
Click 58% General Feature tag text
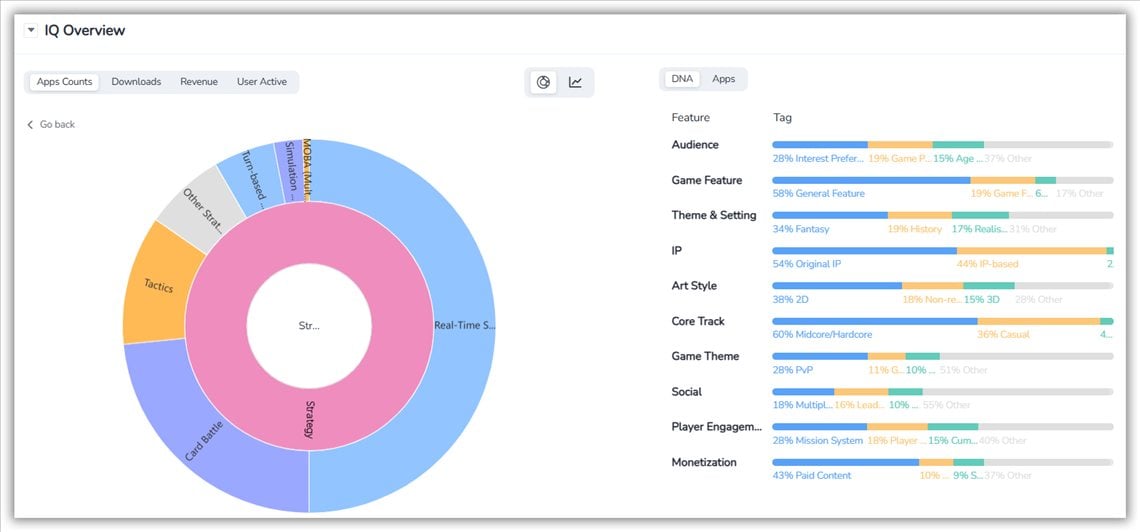point(819,193)
